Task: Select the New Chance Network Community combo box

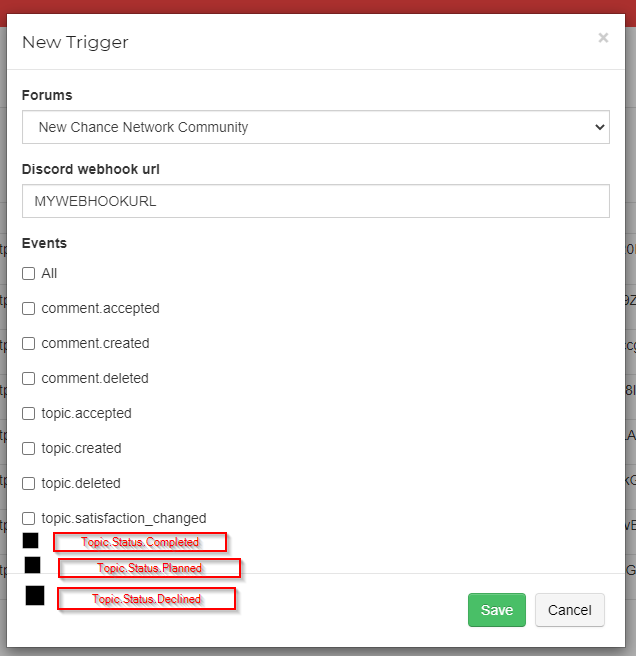Action: 315,127
